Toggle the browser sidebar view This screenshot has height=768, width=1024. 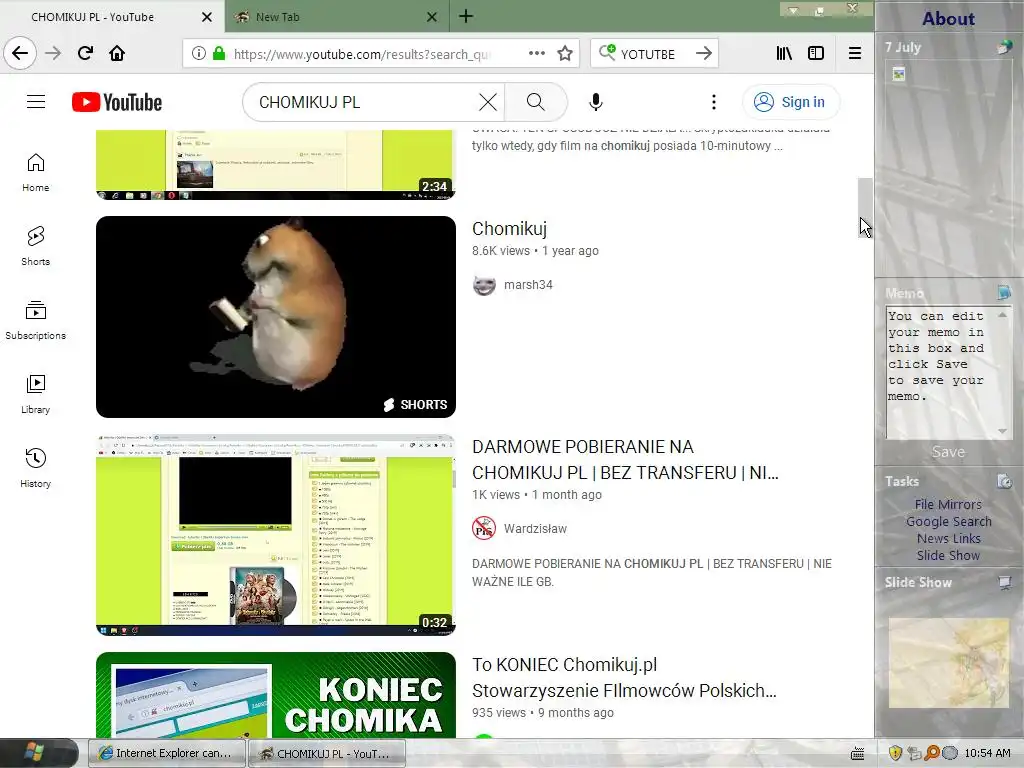[816, 53]
